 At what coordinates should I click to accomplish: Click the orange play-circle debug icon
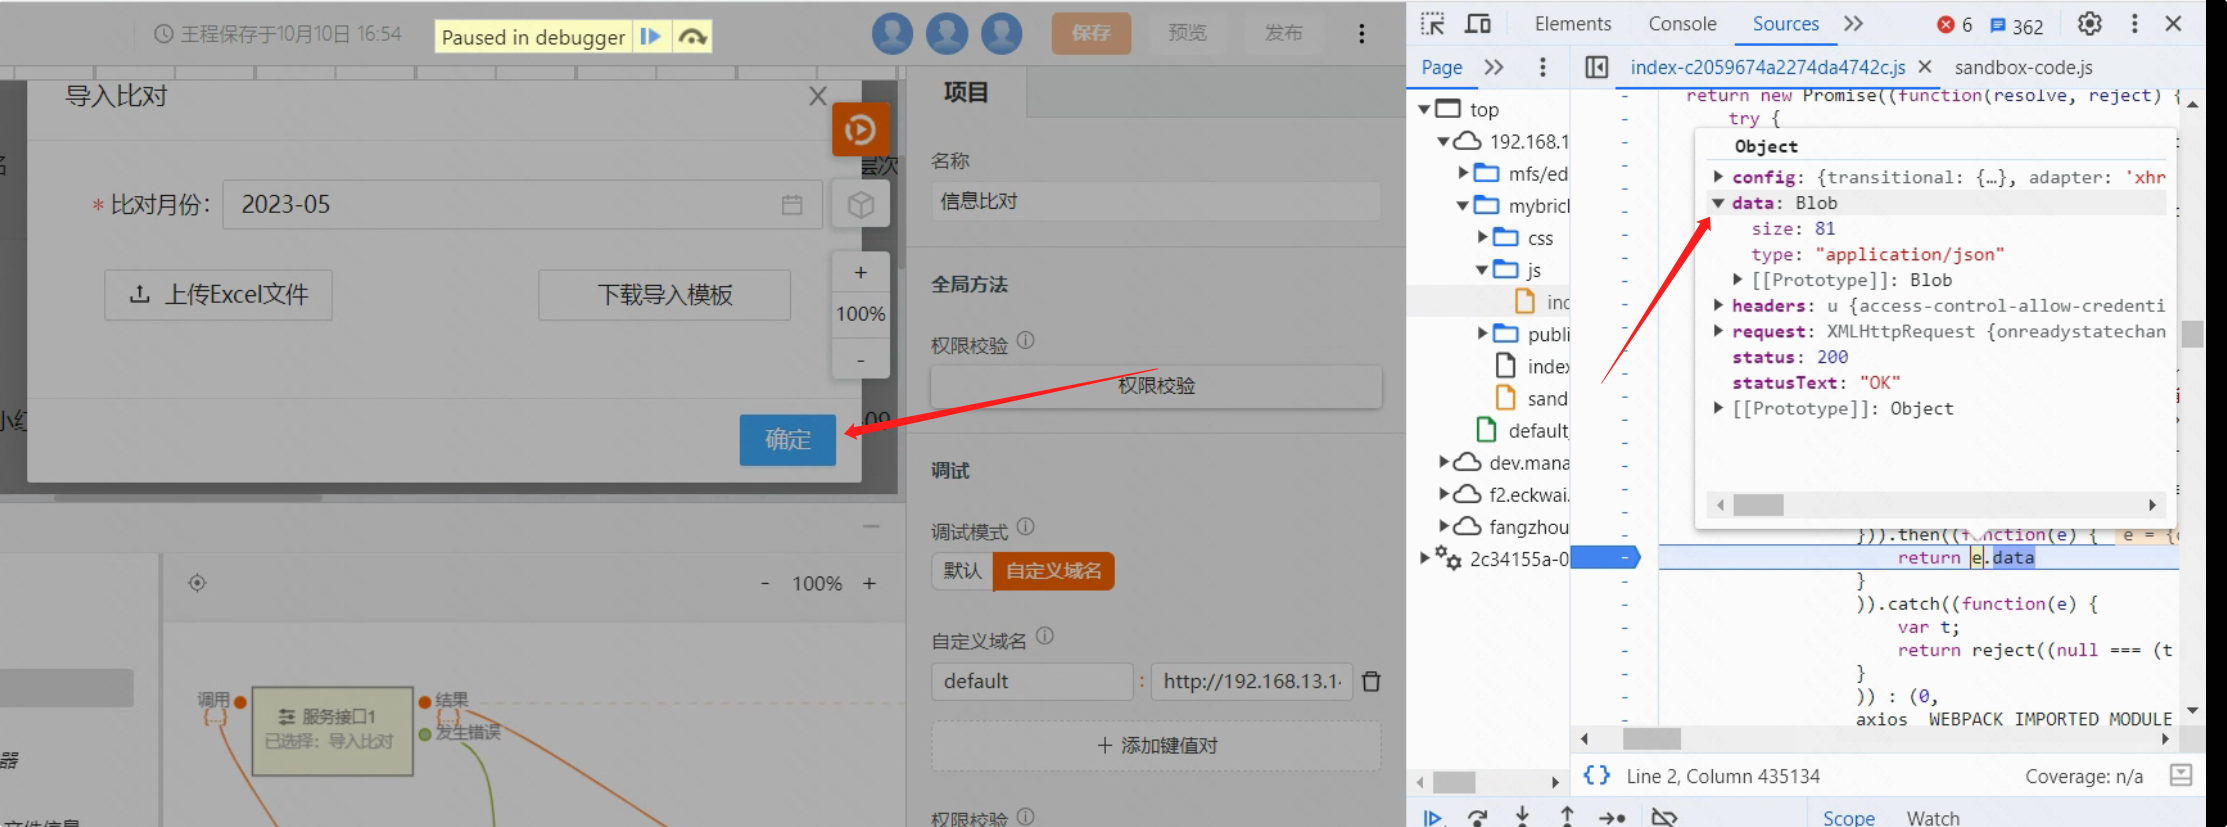860,129
